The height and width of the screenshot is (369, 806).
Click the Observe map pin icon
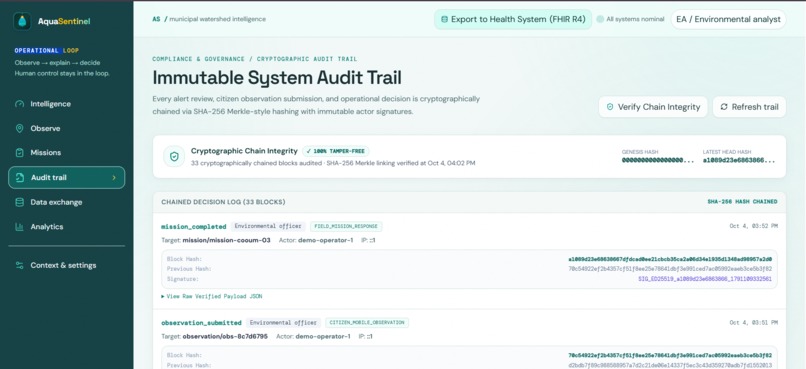coord(20,128)
